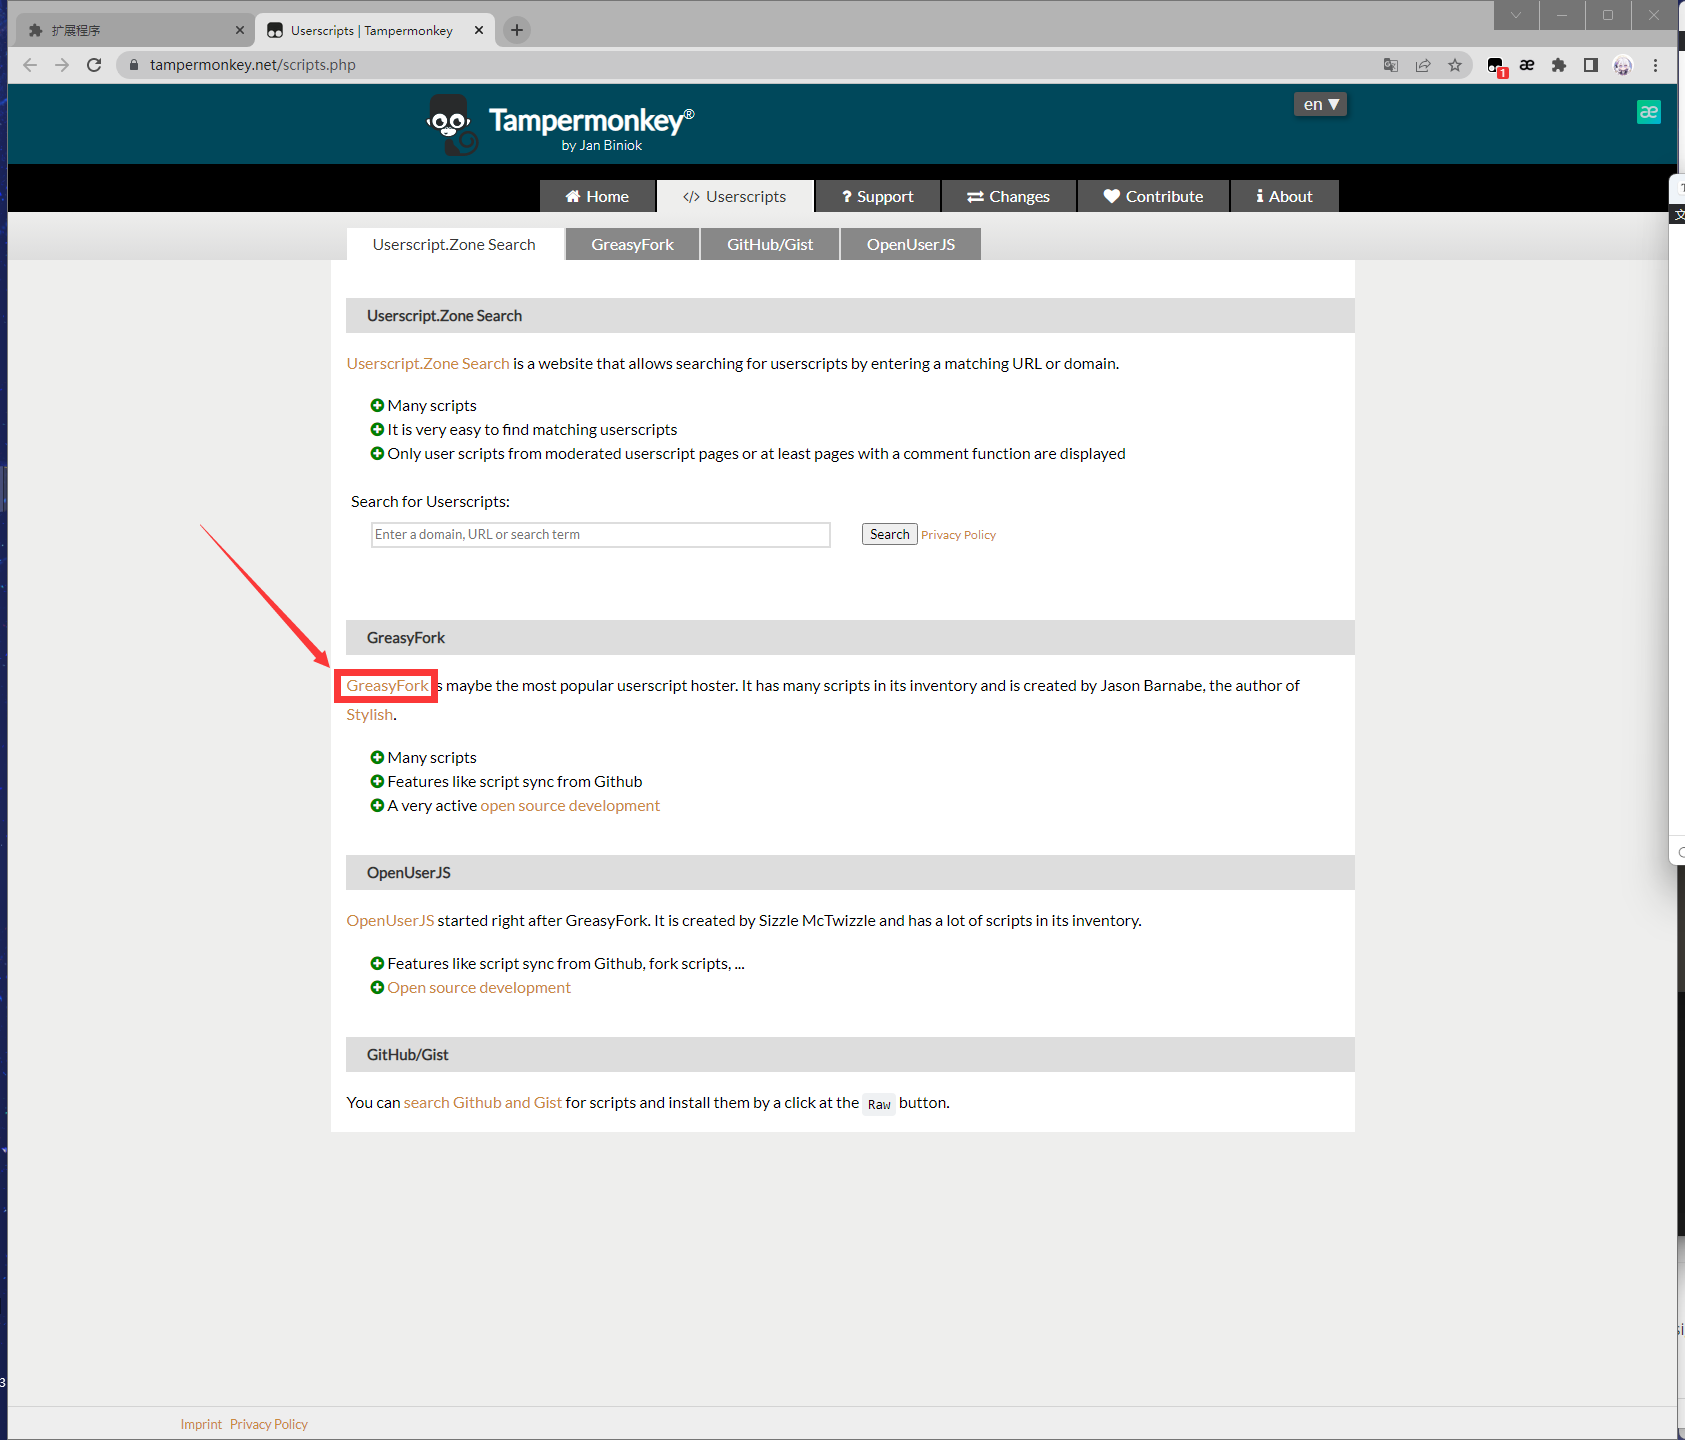The height and width of the screenshot is (1440, 1685).
Task: Click the Stylish link
Action: [x=370, y=714]
